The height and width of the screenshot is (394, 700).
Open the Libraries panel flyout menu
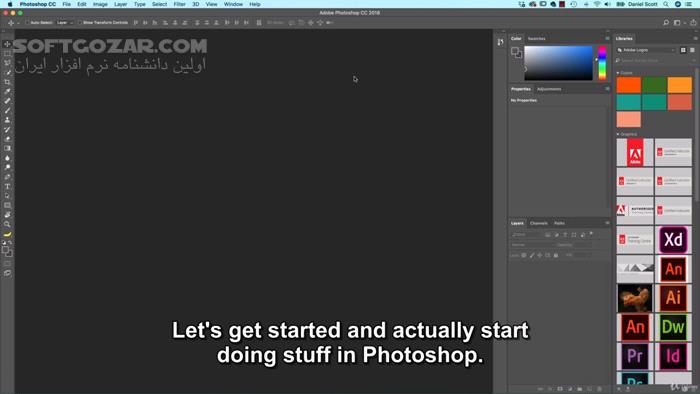tap(695, 38)
